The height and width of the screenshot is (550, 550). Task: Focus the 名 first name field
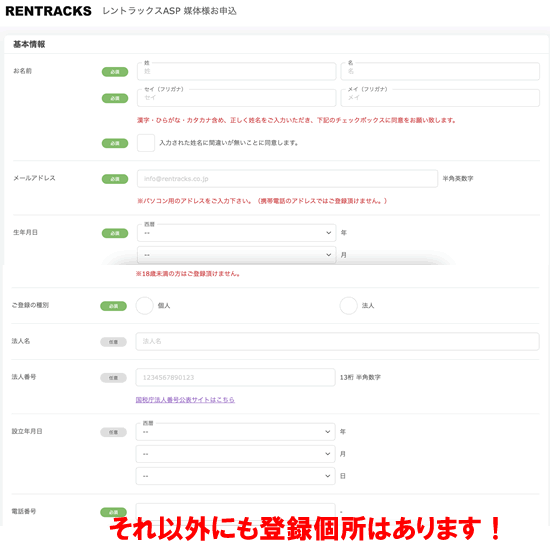pos(440,71)
